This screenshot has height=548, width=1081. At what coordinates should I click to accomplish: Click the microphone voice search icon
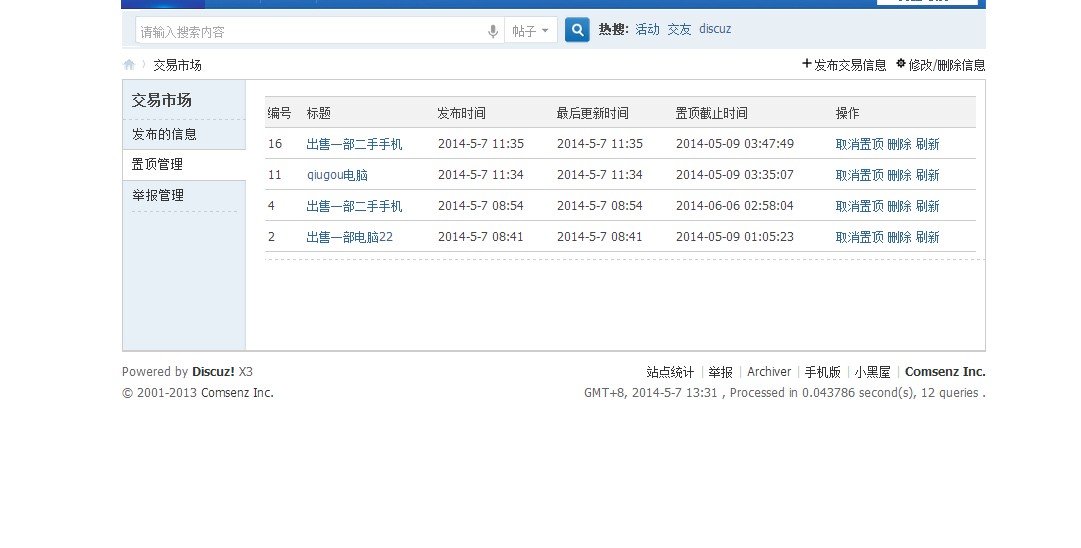tap(492, 31)
